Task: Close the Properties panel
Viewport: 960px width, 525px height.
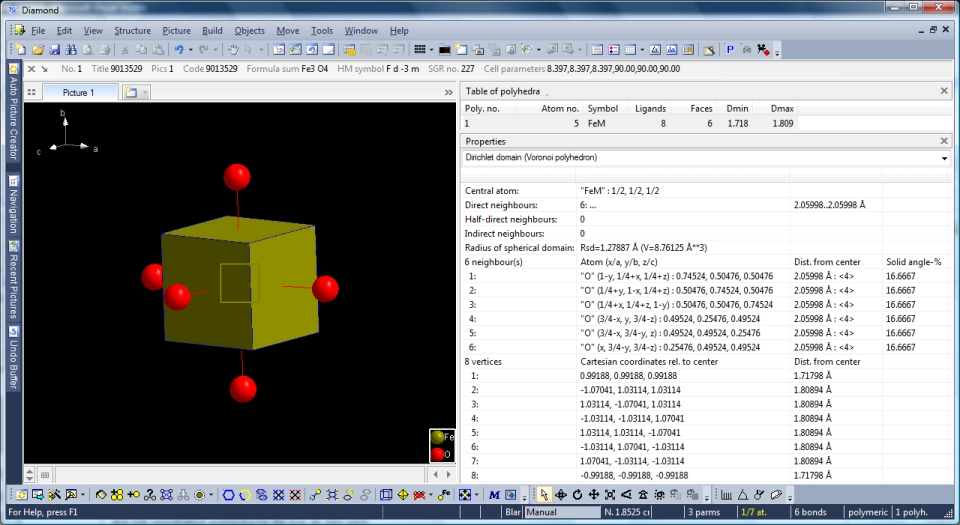Action: coord(944,141)
